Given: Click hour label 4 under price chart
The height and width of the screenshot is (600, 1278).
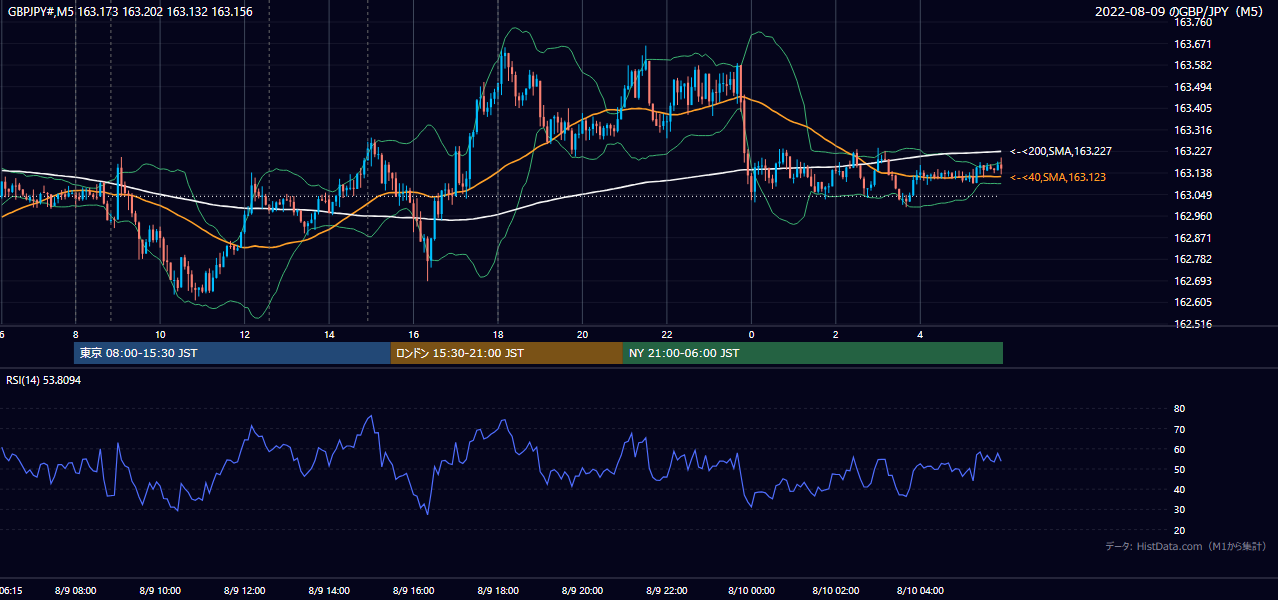Looking at the screenshot, I should tap(920, 334).
